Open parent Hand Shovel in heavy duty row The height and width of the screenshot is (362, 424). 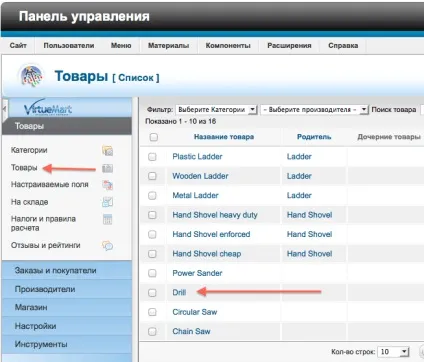[310, 215]
